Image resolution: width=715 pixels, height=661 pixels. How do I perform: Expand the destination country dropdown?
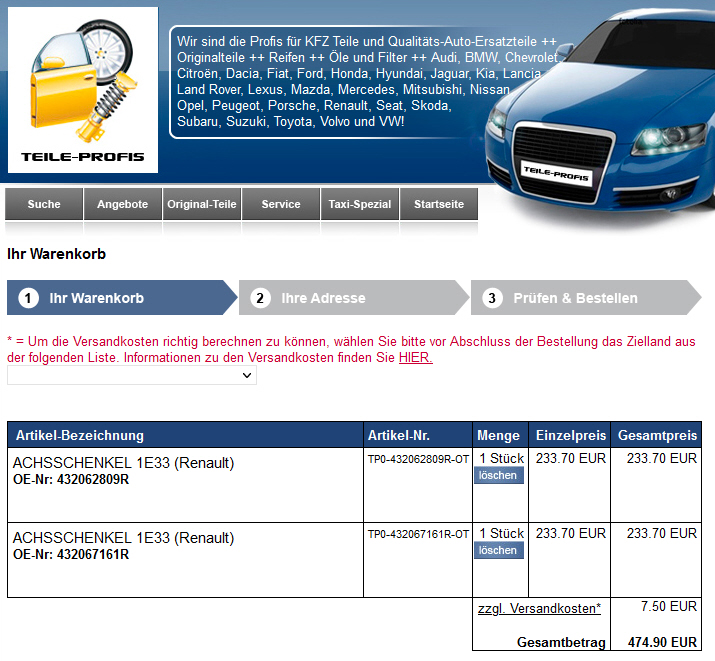132,375
